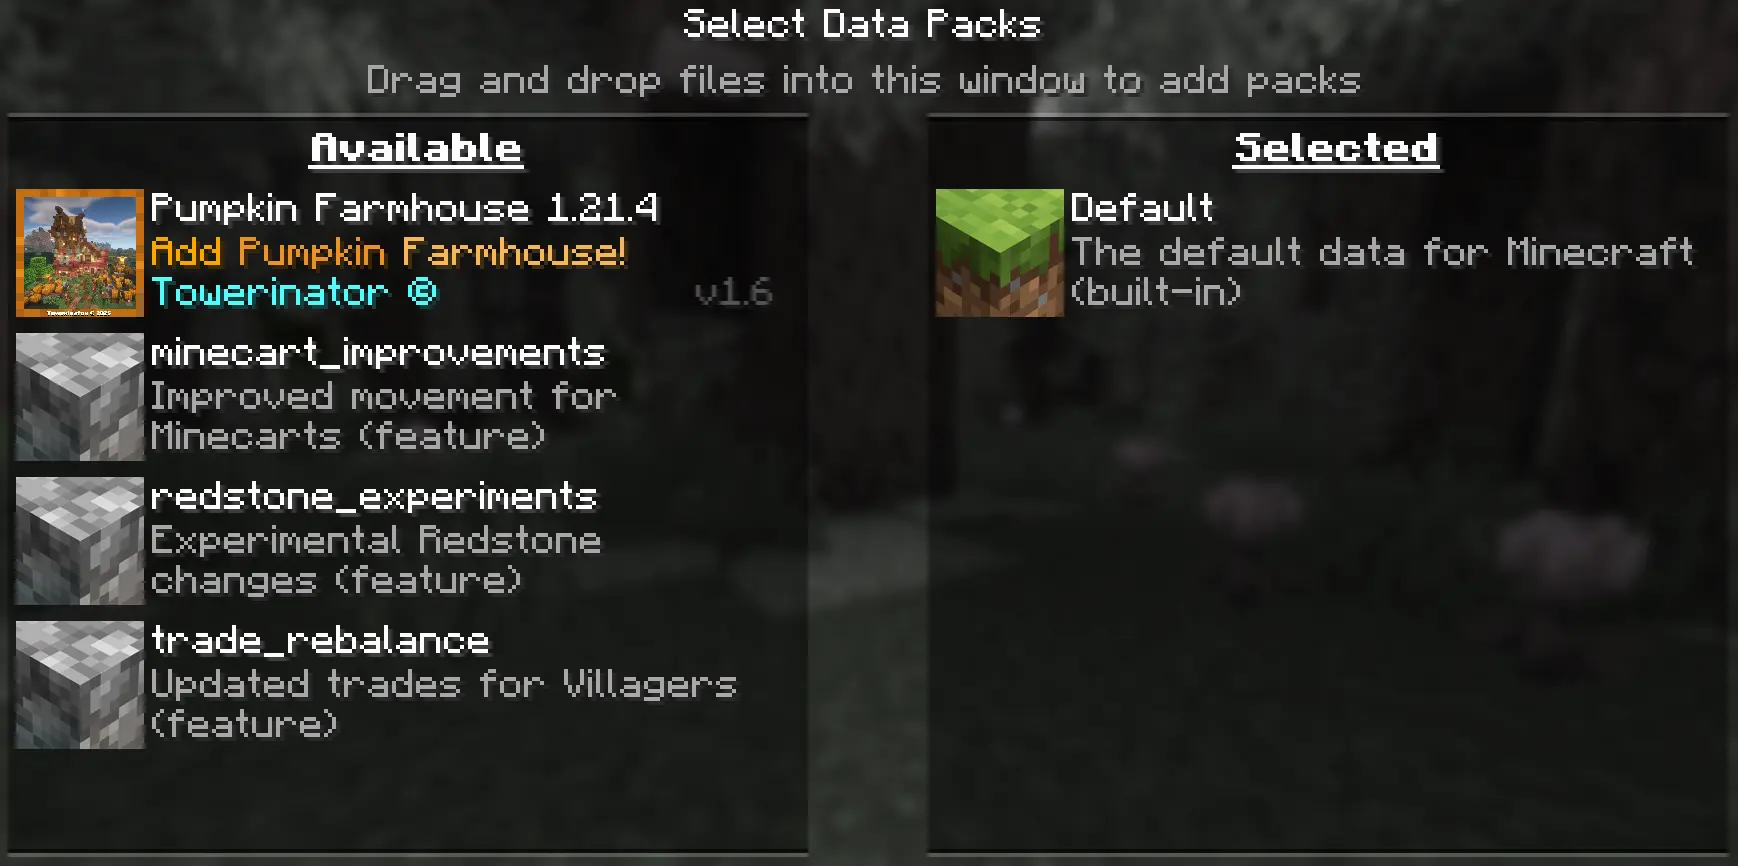This screenshot has height=866, width=1738.
Task: Select the redstone_experiments pack name
Action: click(x=373, y=497)
